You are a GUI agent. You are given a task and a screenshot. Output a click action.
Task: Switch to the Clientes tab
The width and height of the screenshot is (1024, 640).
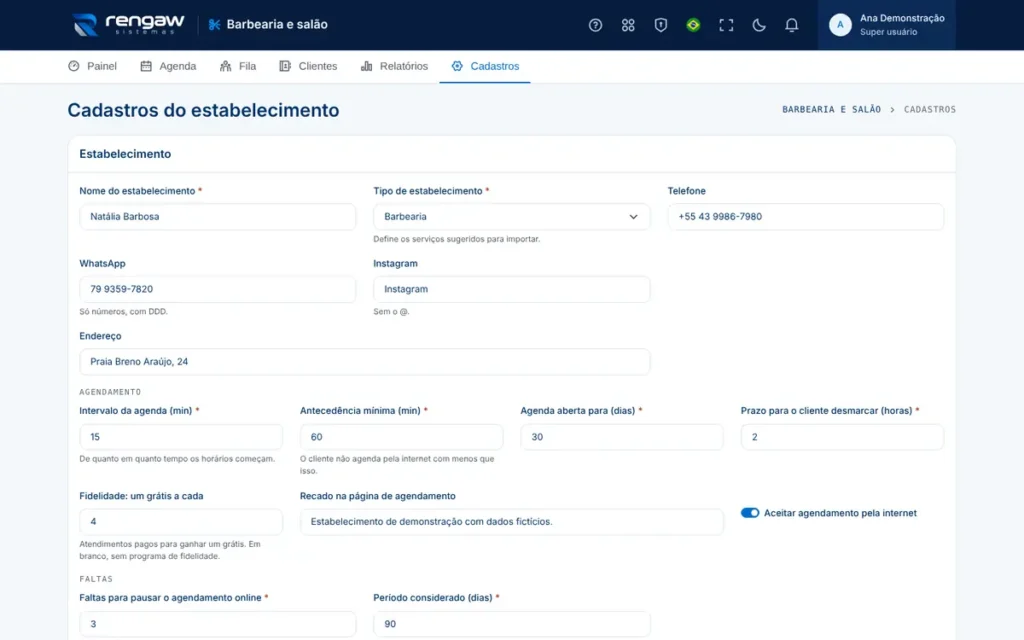[x=308, y=66]
